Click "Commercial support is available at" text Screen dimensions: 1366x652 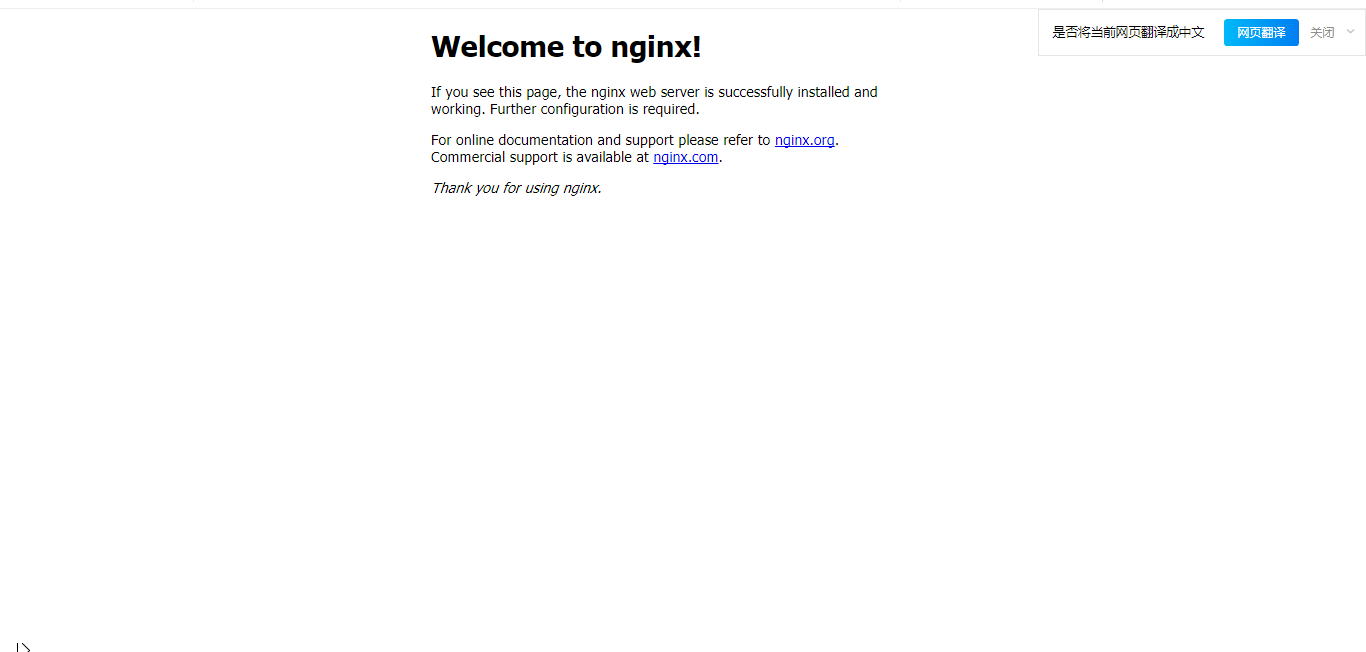[x=540, y=157]
